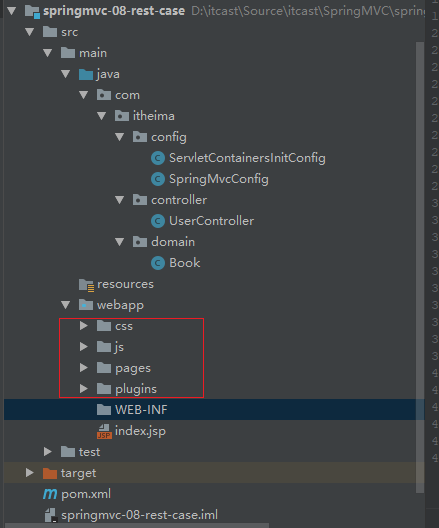The image size is (439, 528).
Task: Select the springmvc-08-rest-case project root
Action: [114, 11]
